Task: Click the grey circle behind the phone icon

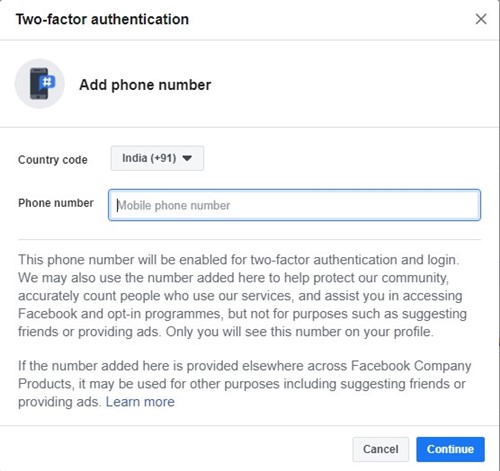Action: pyautogui.click(x=40, y=84)
